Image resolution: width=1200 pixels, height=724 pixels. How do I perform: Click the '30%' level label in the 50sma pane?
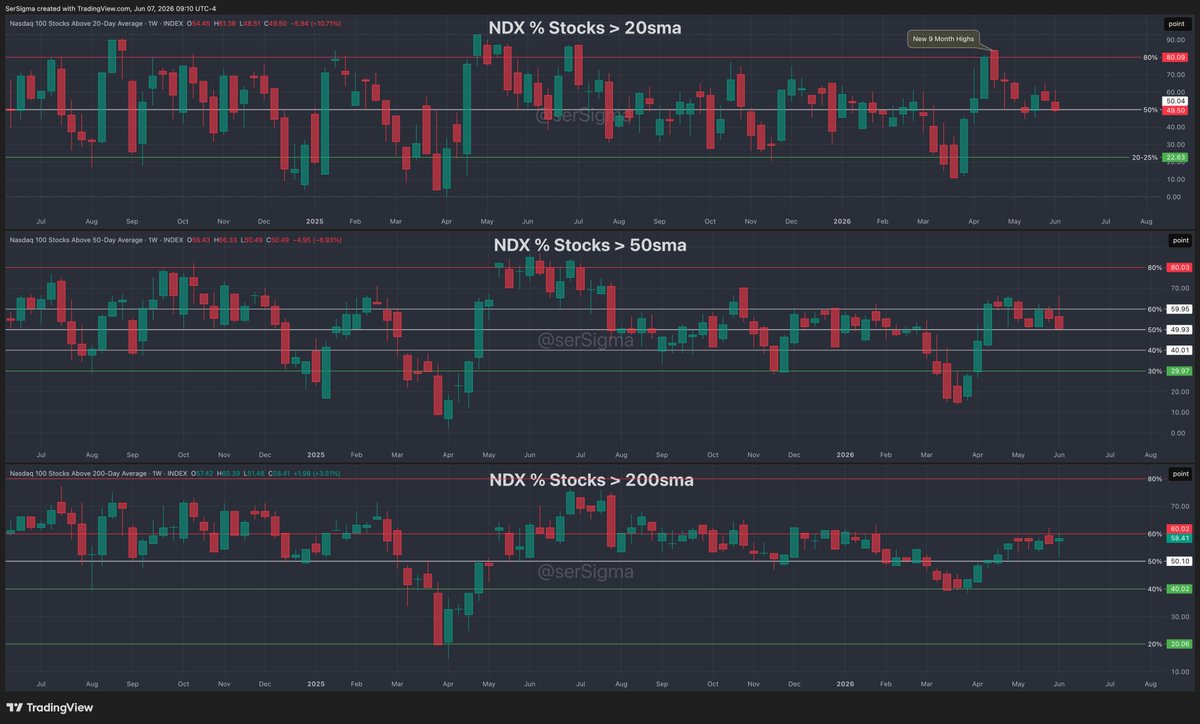(1154, 371)
